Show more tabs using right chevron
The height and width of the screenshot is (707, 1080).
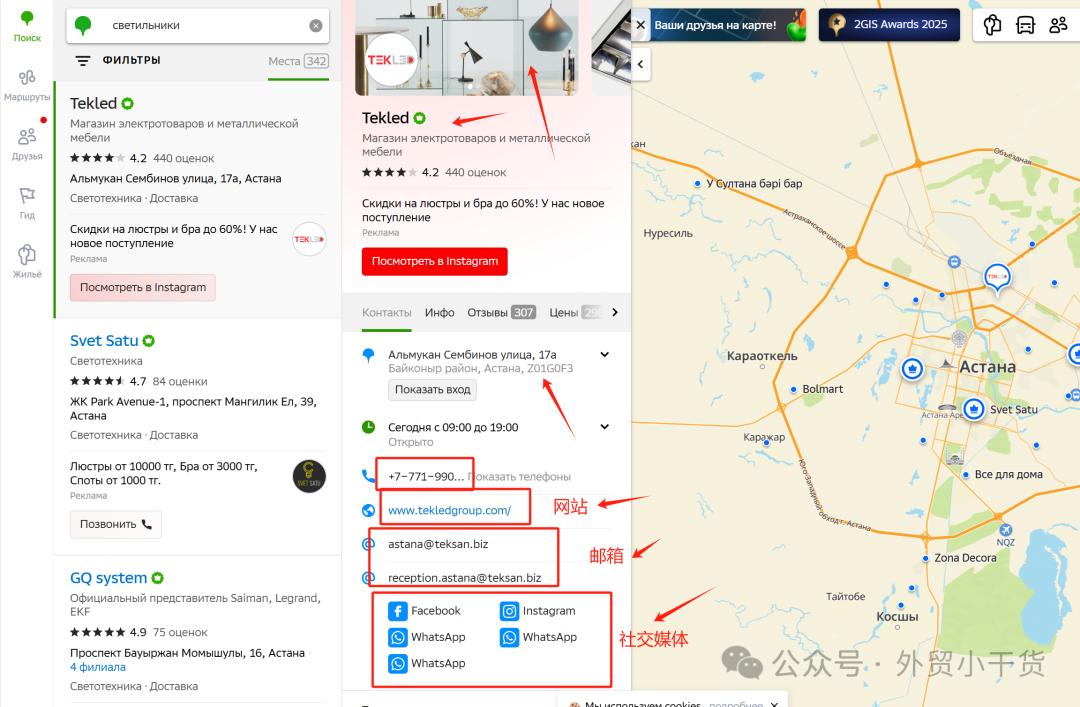(615, 312)
